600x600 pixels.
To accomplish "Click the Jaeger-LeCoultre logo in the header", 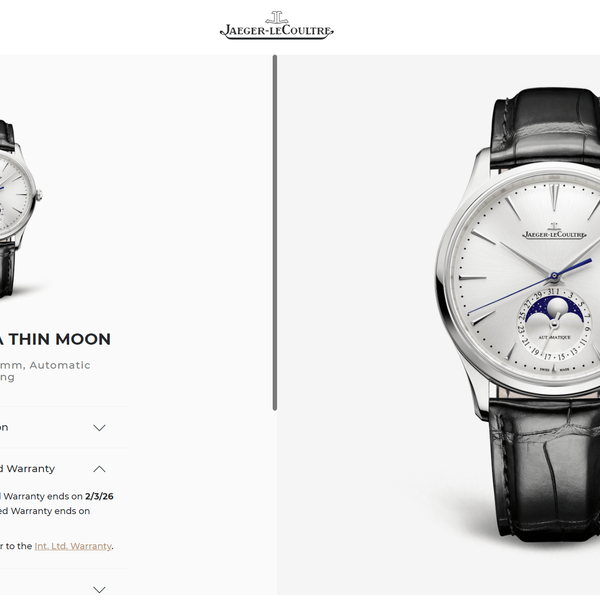I will 276,25.
